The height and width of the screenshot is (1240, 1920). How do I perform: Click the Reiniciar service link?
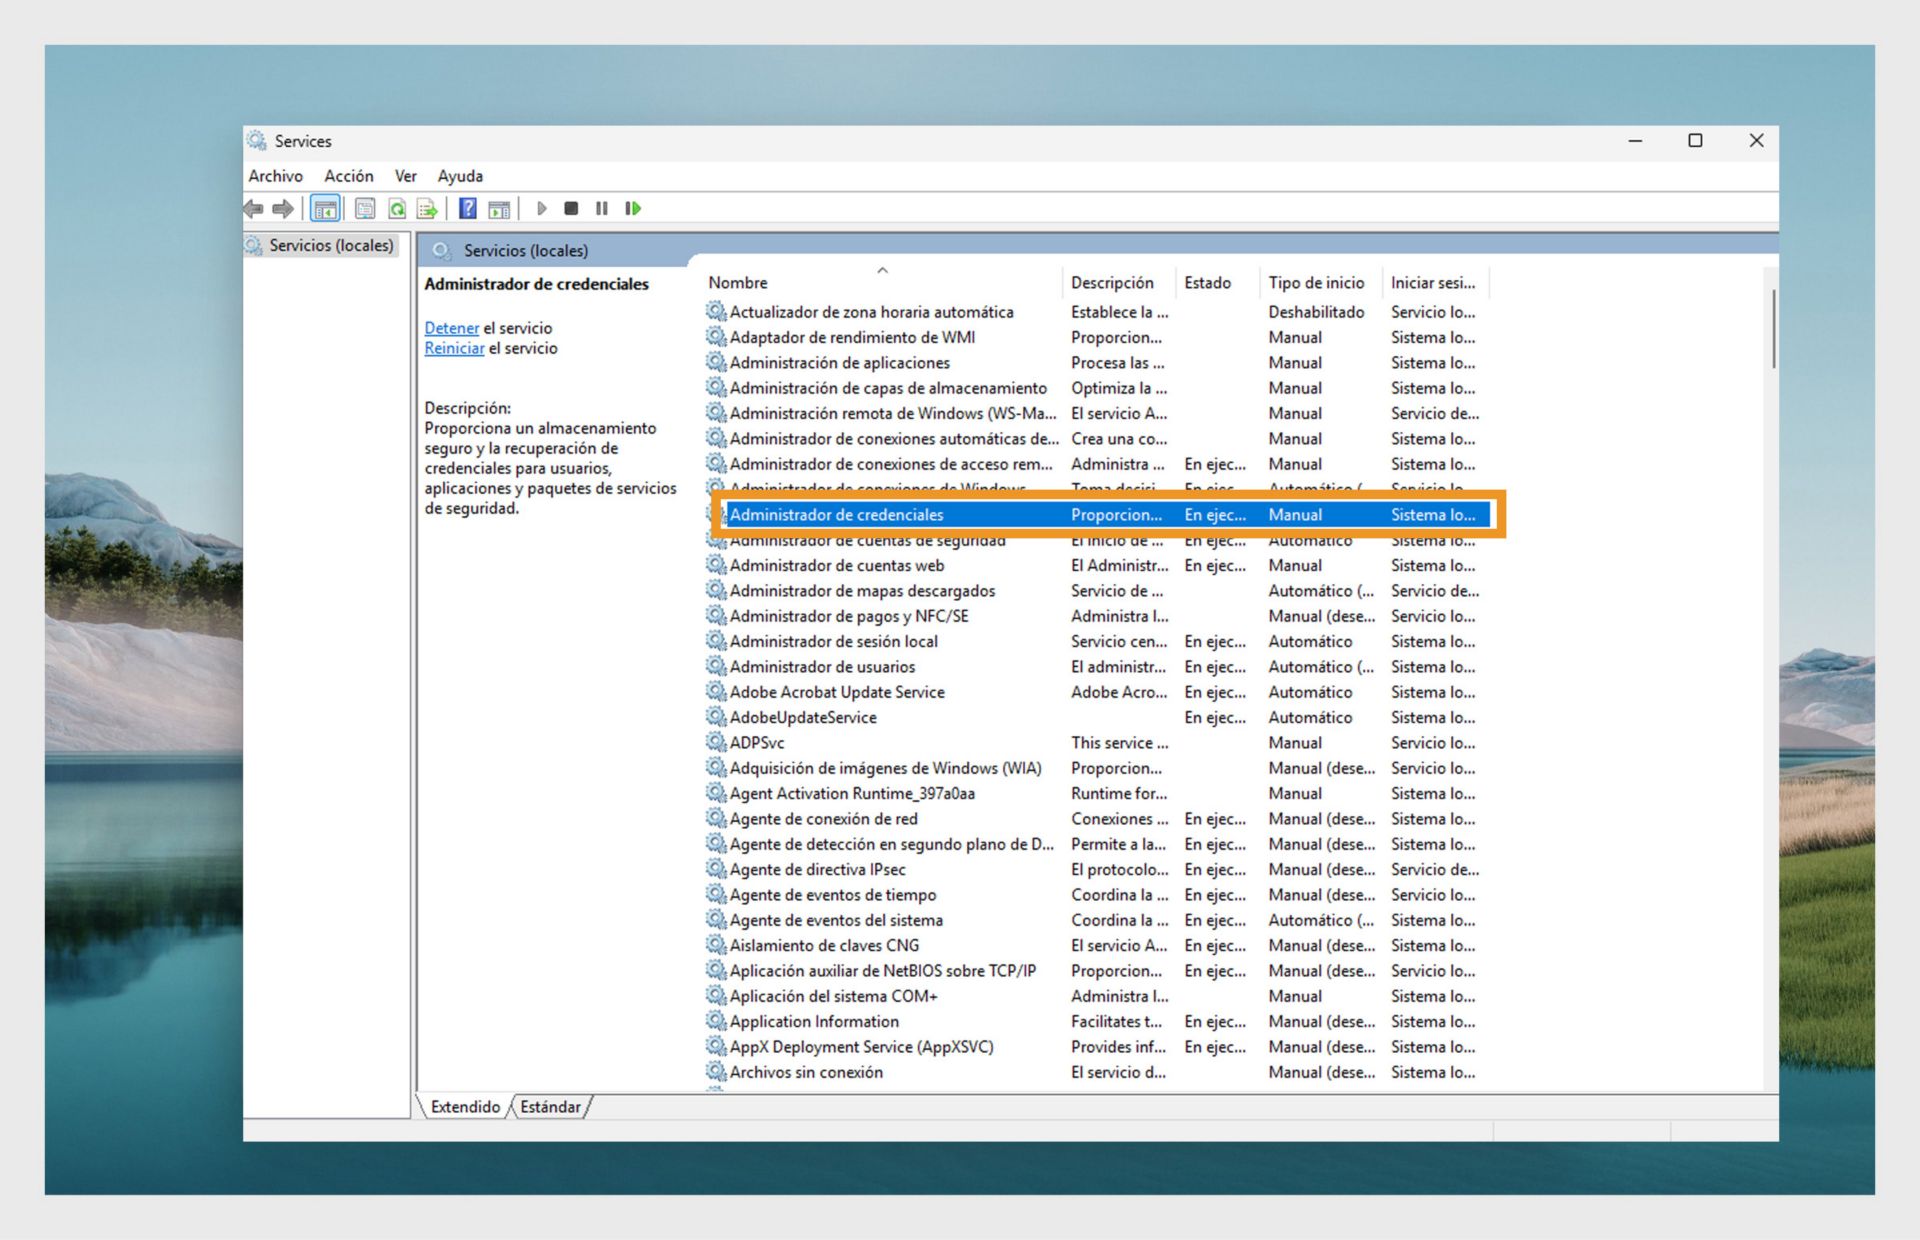click(454, 348)
